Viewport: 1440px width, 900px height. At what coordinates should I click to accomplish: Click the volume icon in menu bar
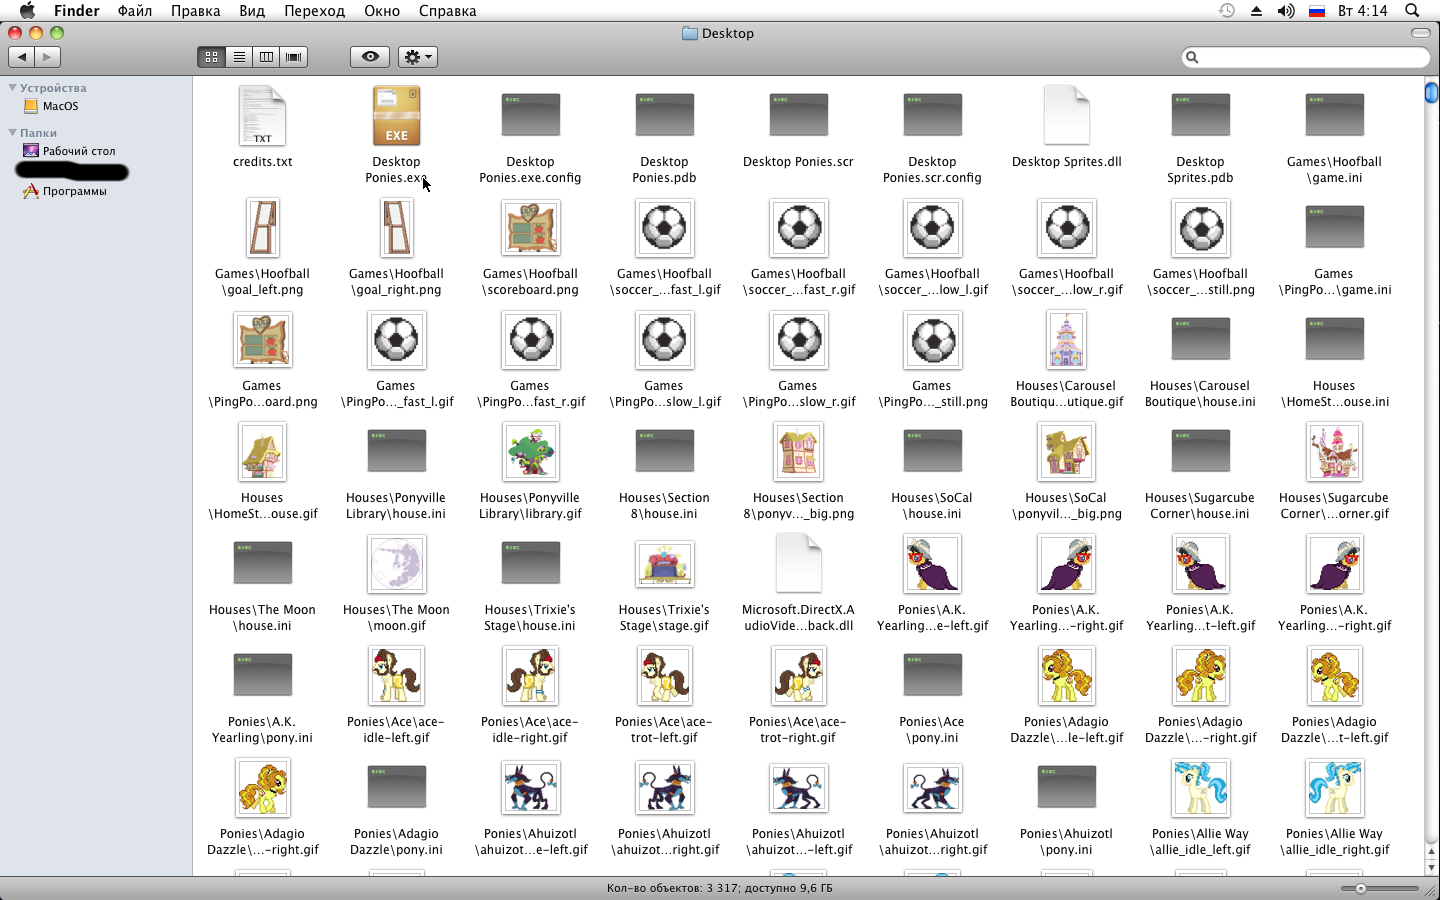click(1286, 11)
